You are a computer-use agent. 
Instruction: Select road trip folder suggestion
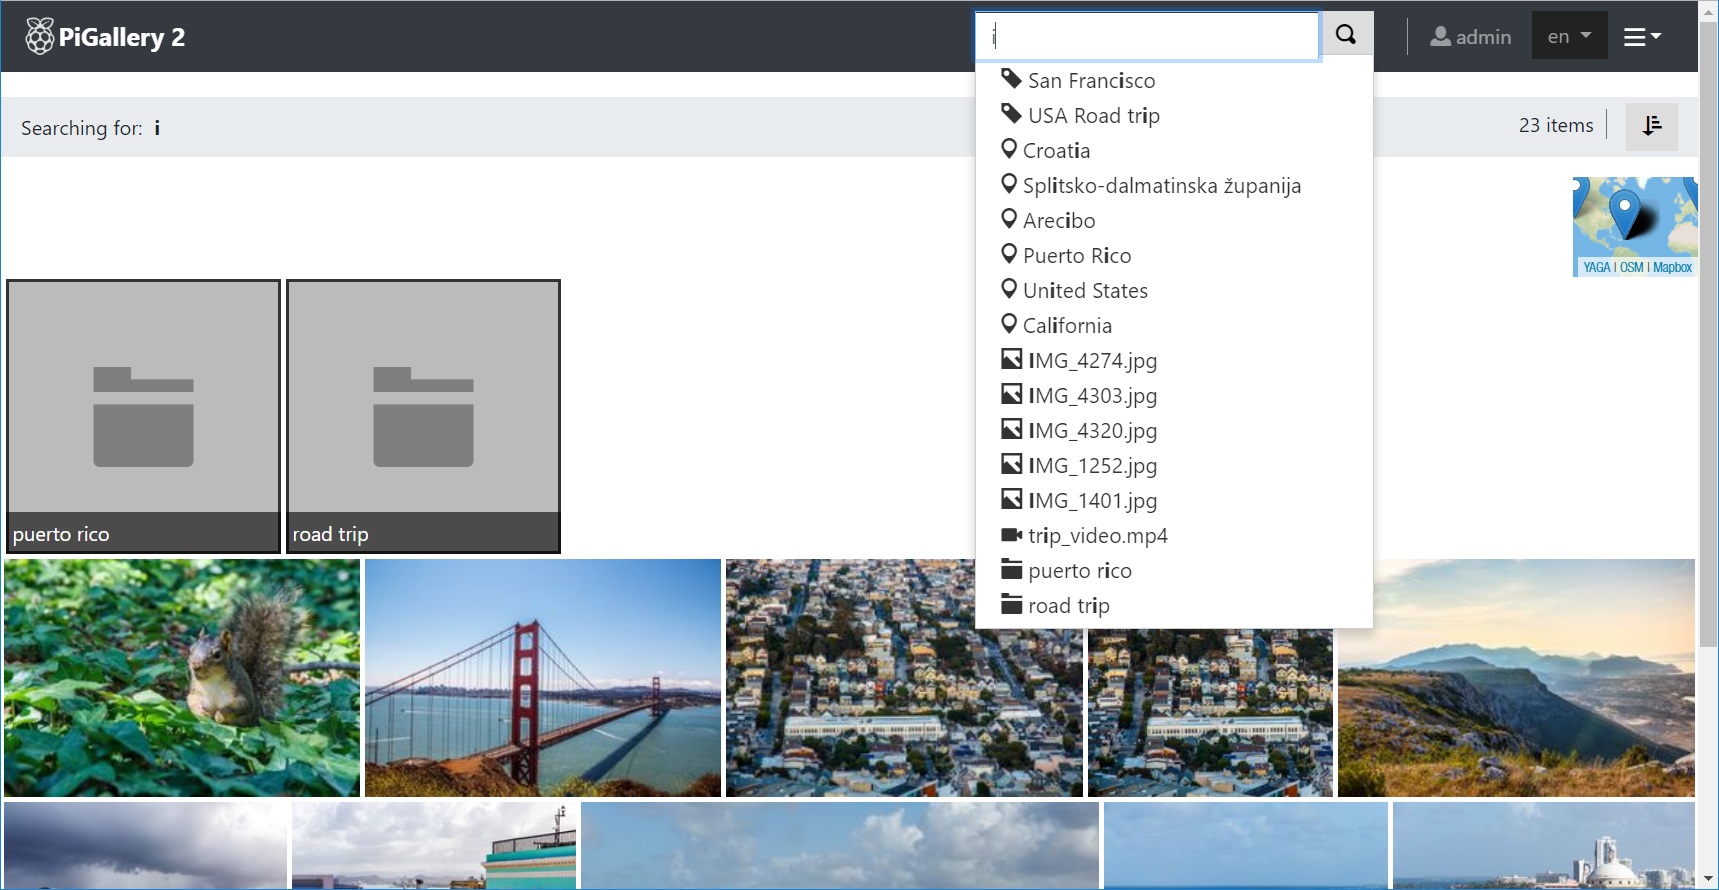coord(1068,606)
